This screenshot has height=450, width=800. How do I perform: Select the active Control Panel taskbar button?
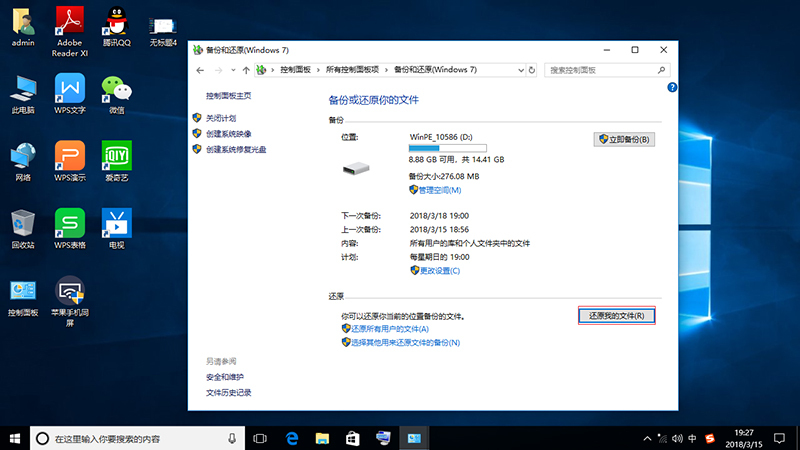click(x=414, y=438)
